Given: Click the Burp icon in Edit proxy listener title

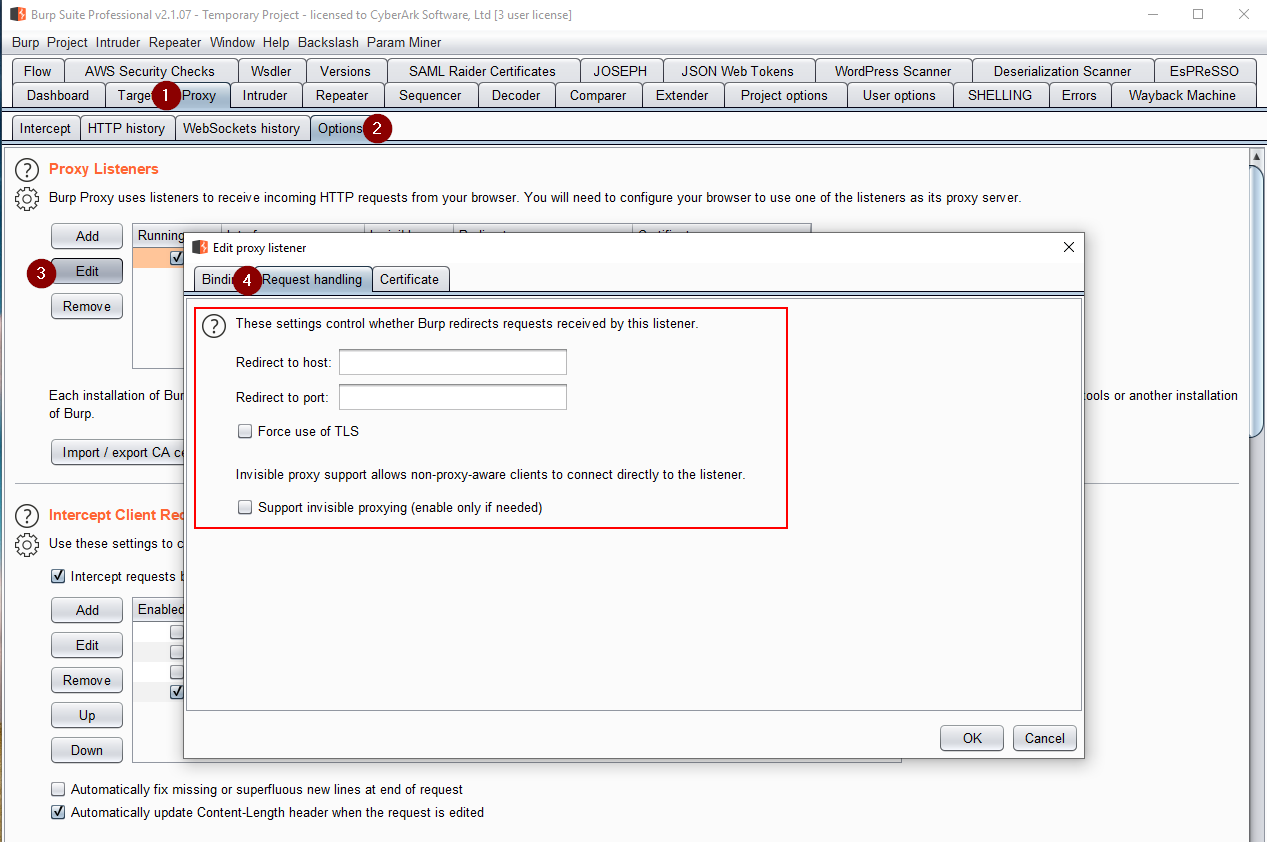Looking at the screenshot, I should click(200, 247).
